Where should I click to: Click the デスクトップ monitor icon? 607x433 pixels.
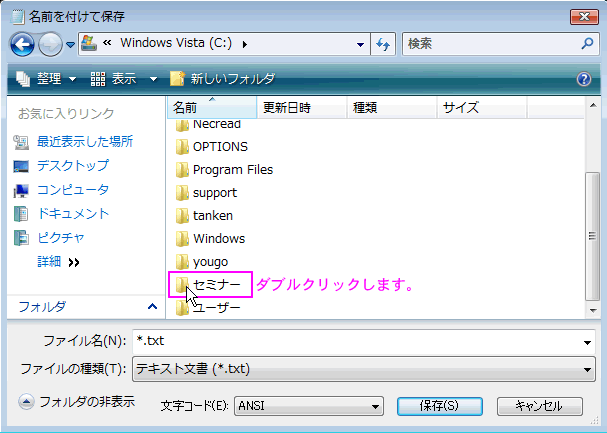21,166
